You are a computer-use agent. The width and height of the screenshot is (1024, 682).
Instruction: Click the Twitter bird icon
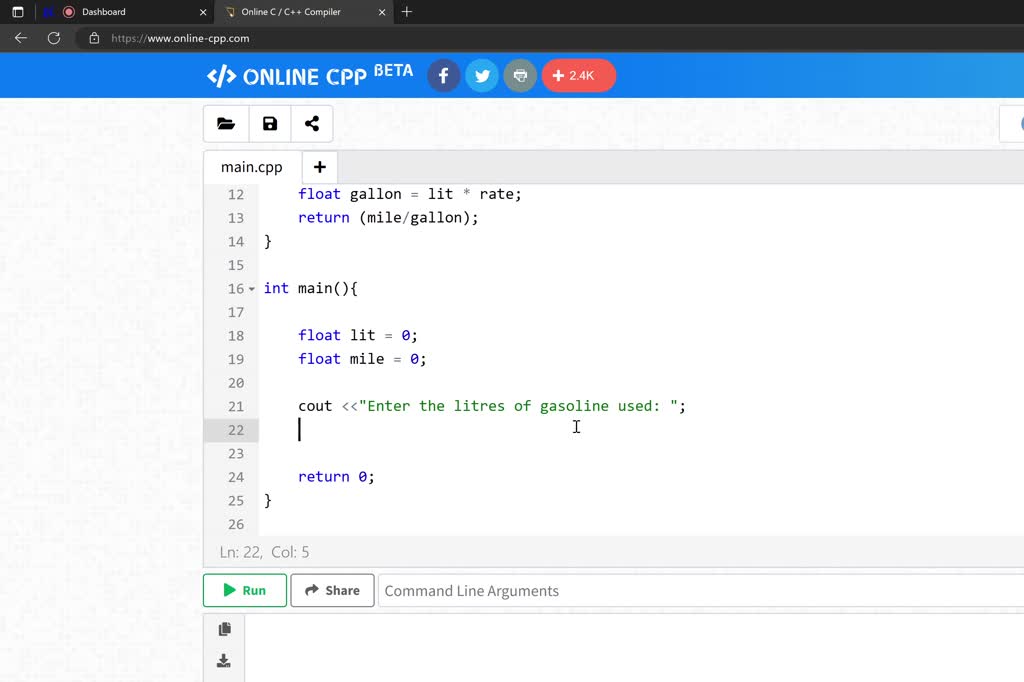click(x=481, y=75)
